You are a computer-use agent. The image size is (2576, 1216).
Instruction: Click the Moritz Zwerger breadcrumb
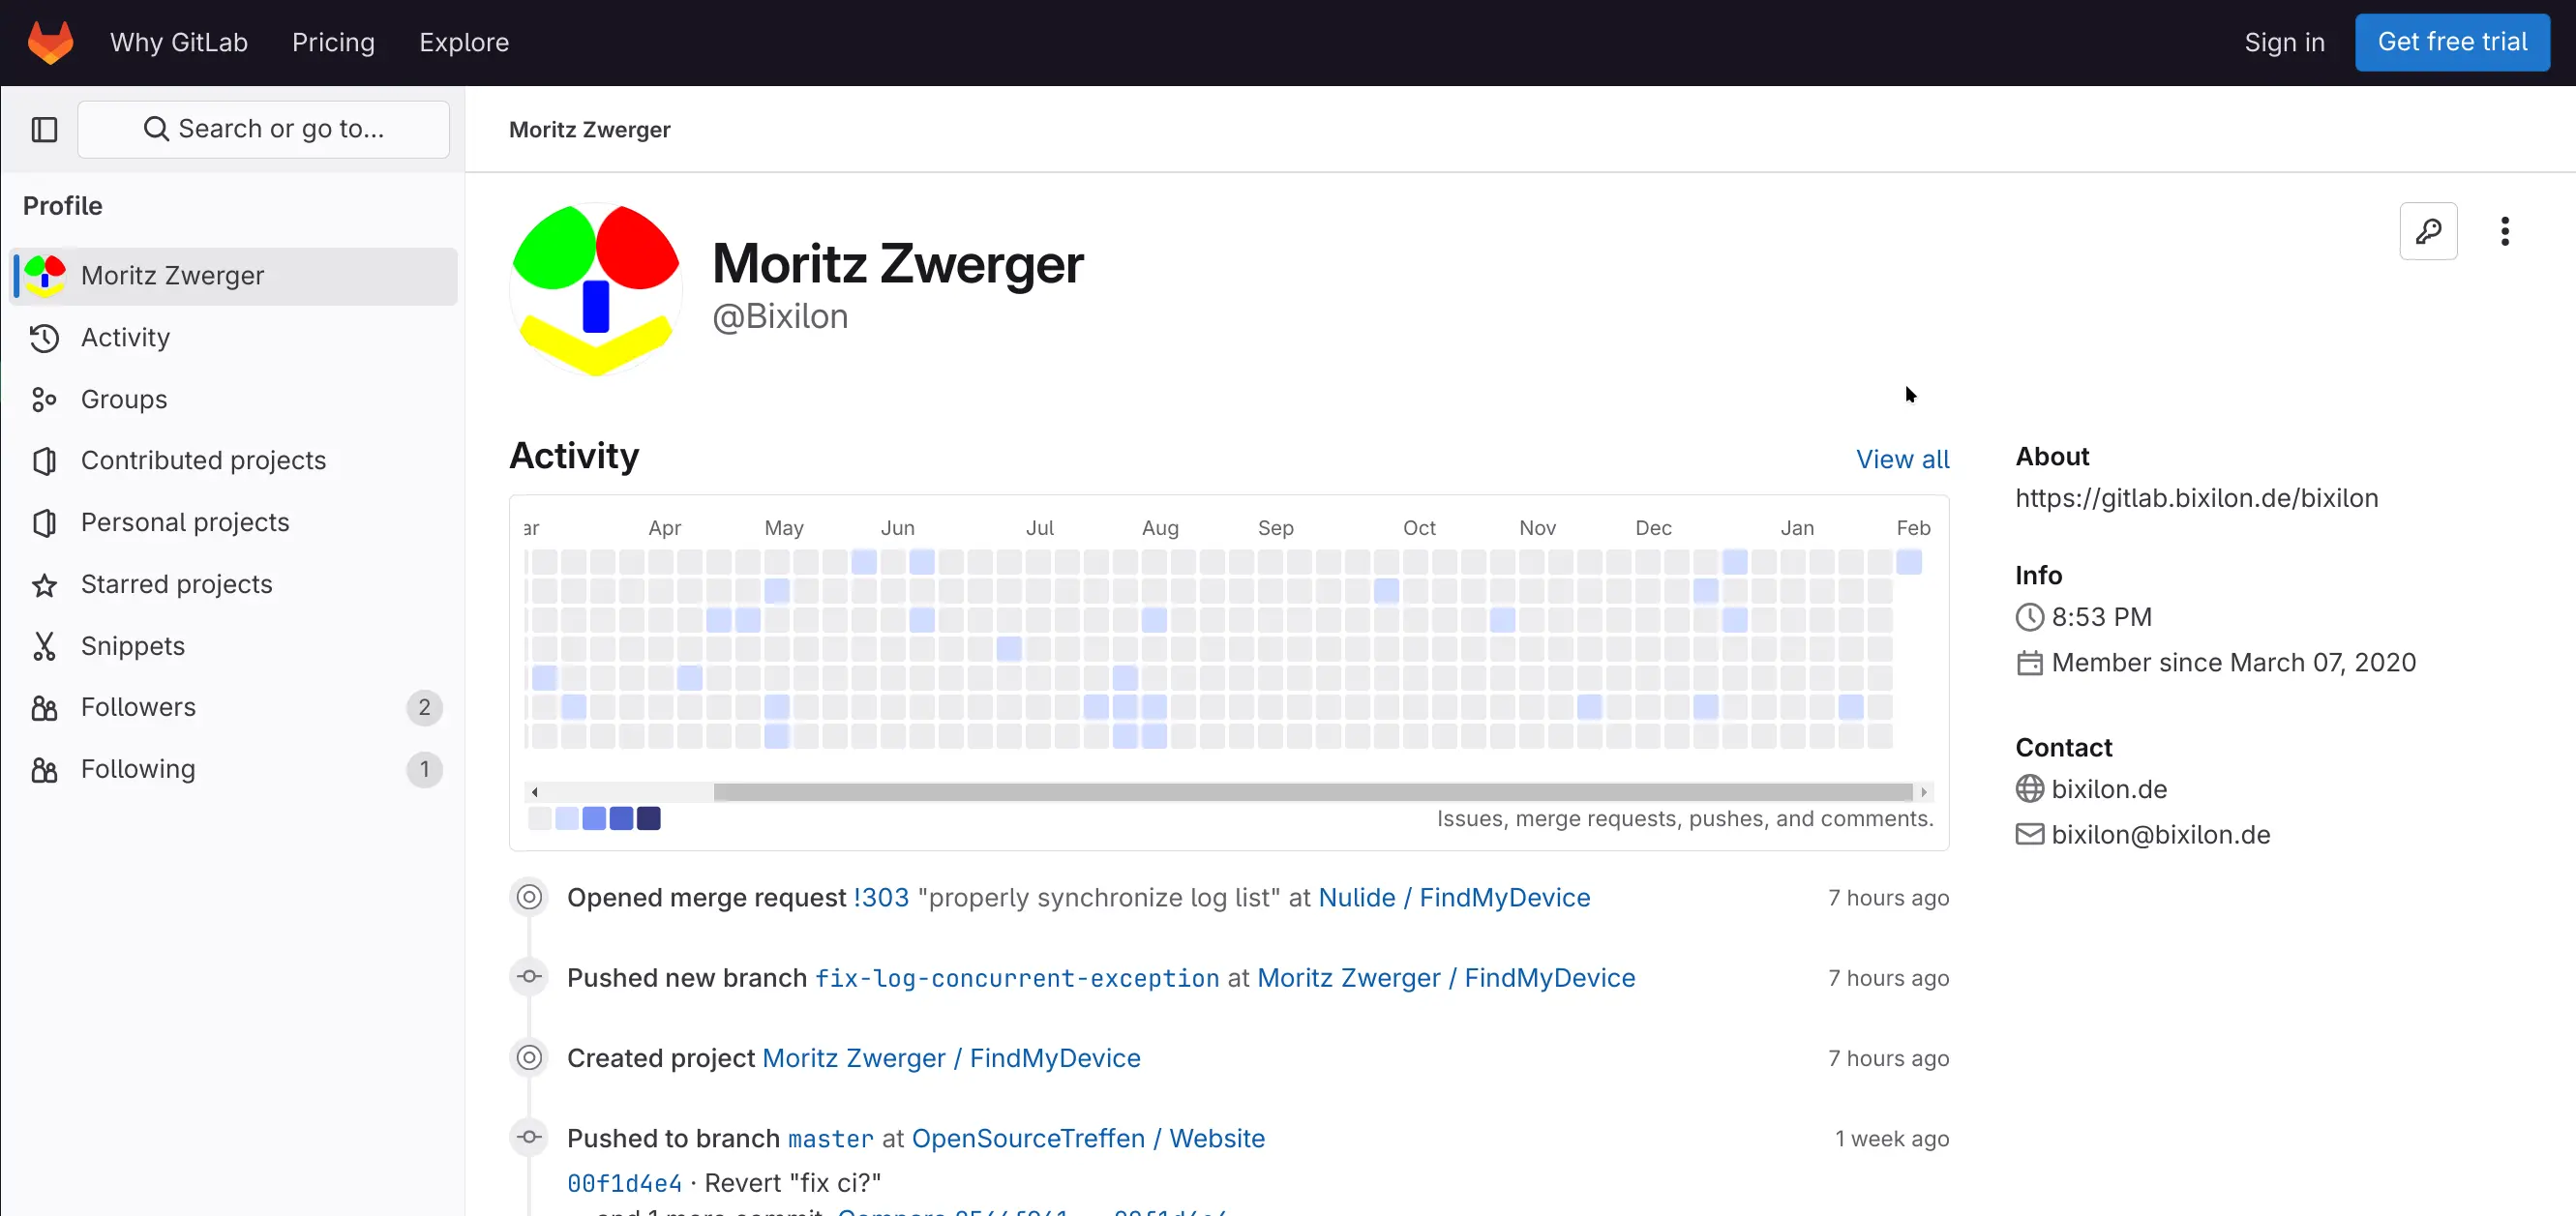point(589,129)
